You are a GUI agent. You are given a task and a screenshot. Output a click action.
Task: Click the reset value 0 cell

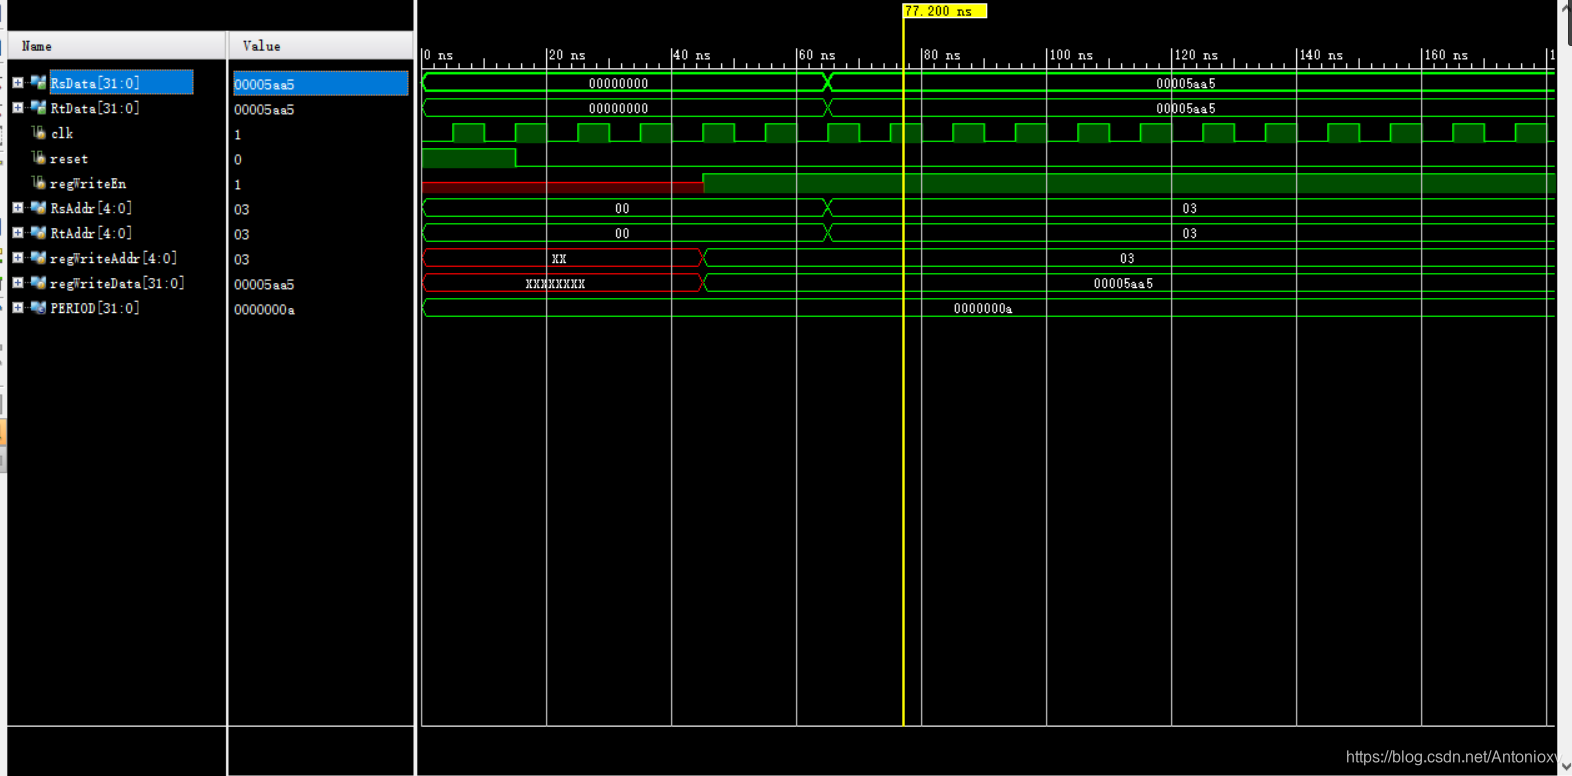click(x=238, y=159)
